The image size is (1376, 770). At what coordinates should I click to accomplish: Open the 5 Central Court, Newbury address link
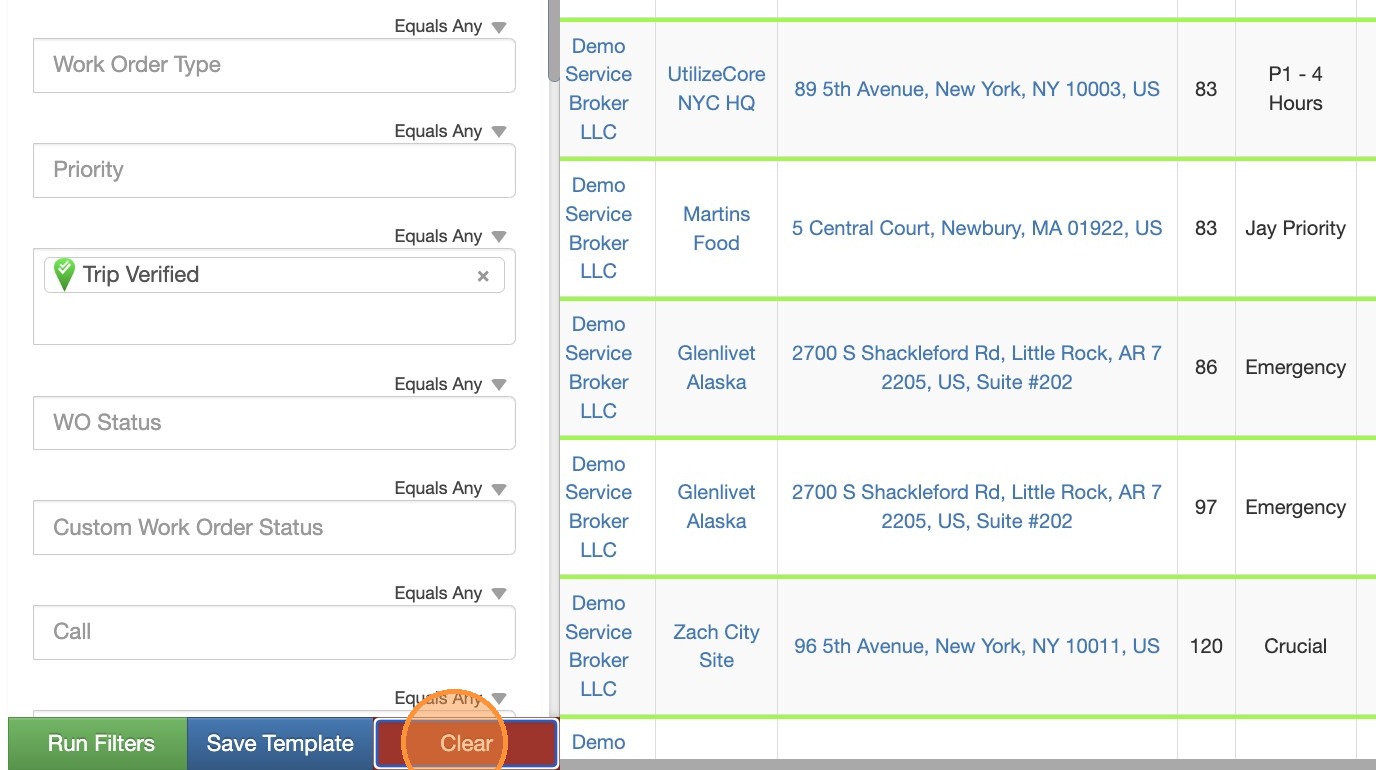[x=977, y=228]
